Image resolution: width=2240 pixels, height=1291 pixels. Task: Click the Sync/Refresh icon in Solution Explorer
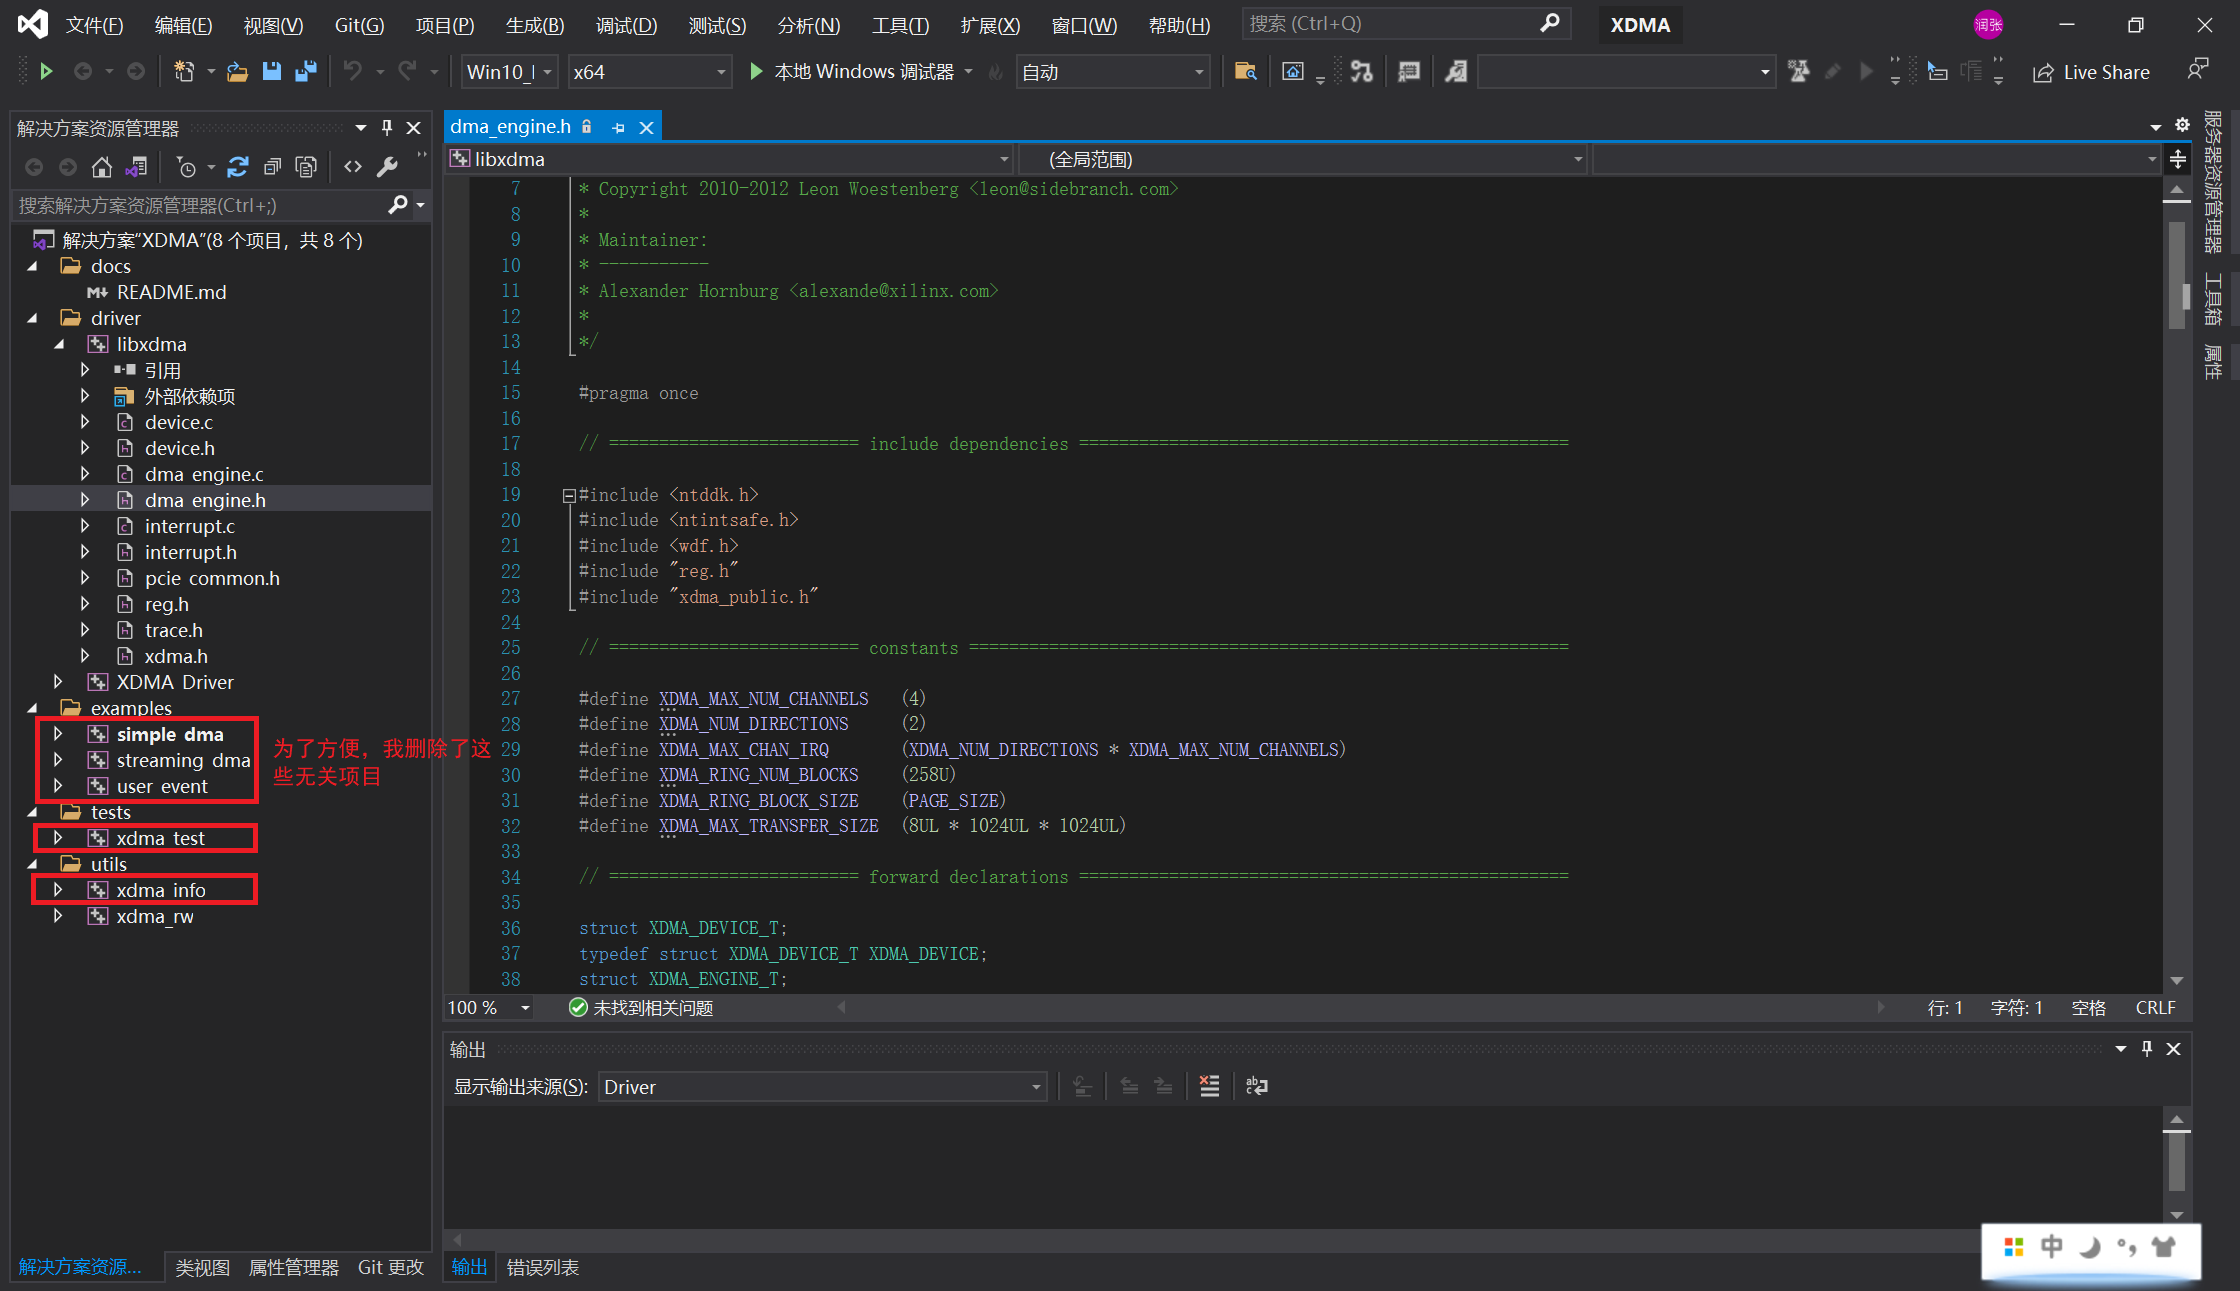(237, 167)
